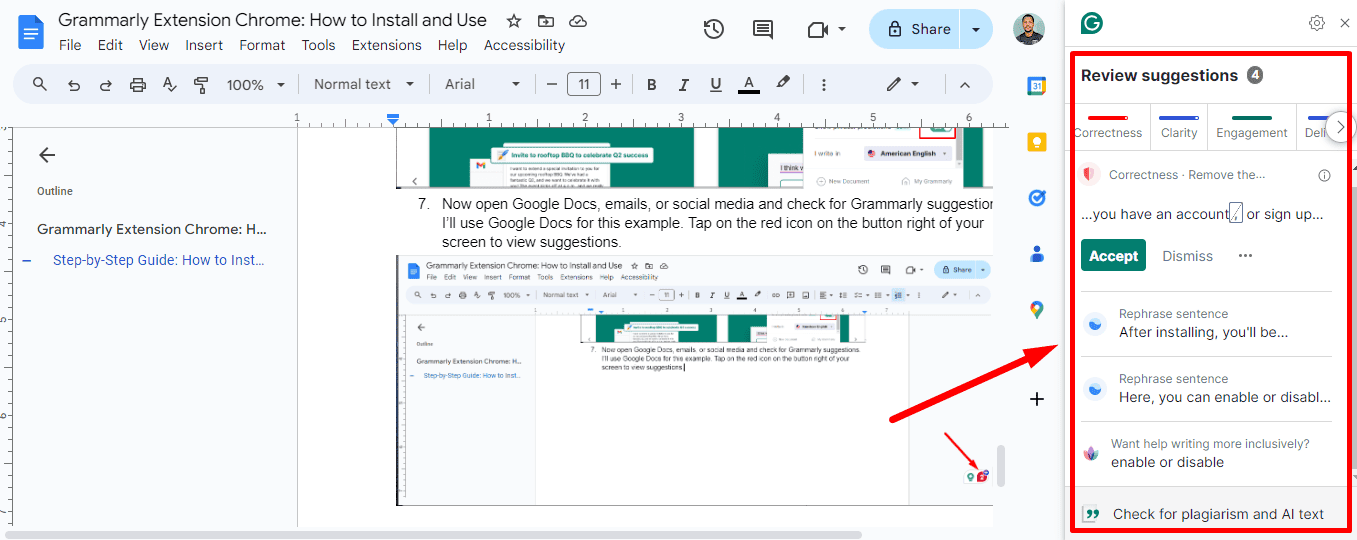Close the Grammarly sidebar
The width and height of the screenshot is (1357, 540).
pyautogui.click(x=1344, y=23)
